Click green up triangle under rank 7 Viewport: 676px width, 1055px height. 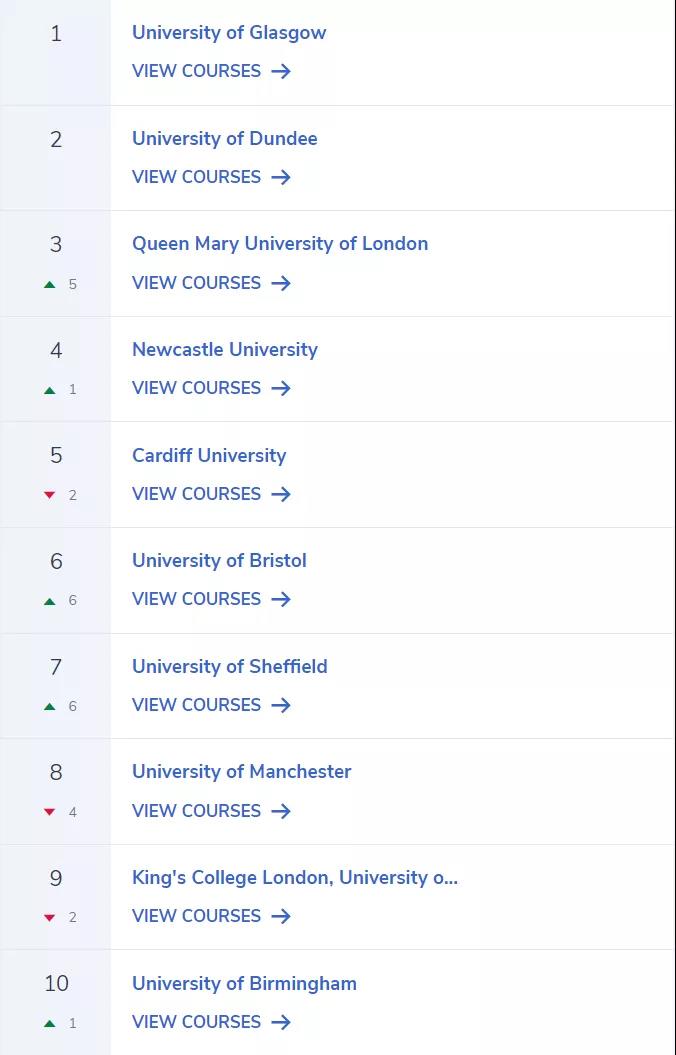(49, 706)
